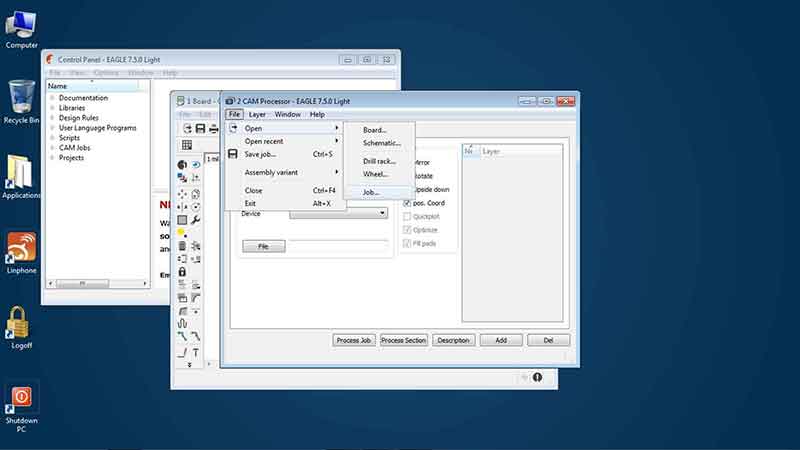This screenshot has height=450, width=800.
Task: Click the Process Job button
Action: pos(354,340)
